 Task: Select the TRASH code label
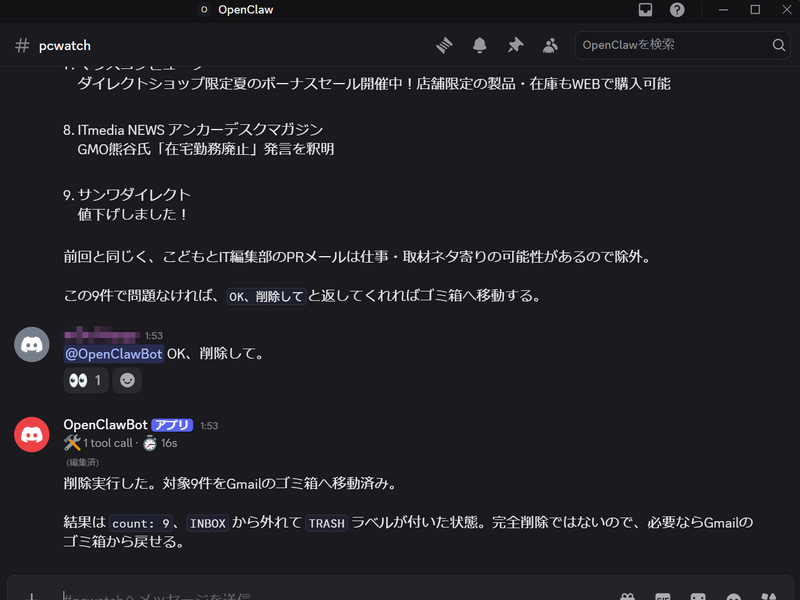pyautogui.click(x=327, y=523)
